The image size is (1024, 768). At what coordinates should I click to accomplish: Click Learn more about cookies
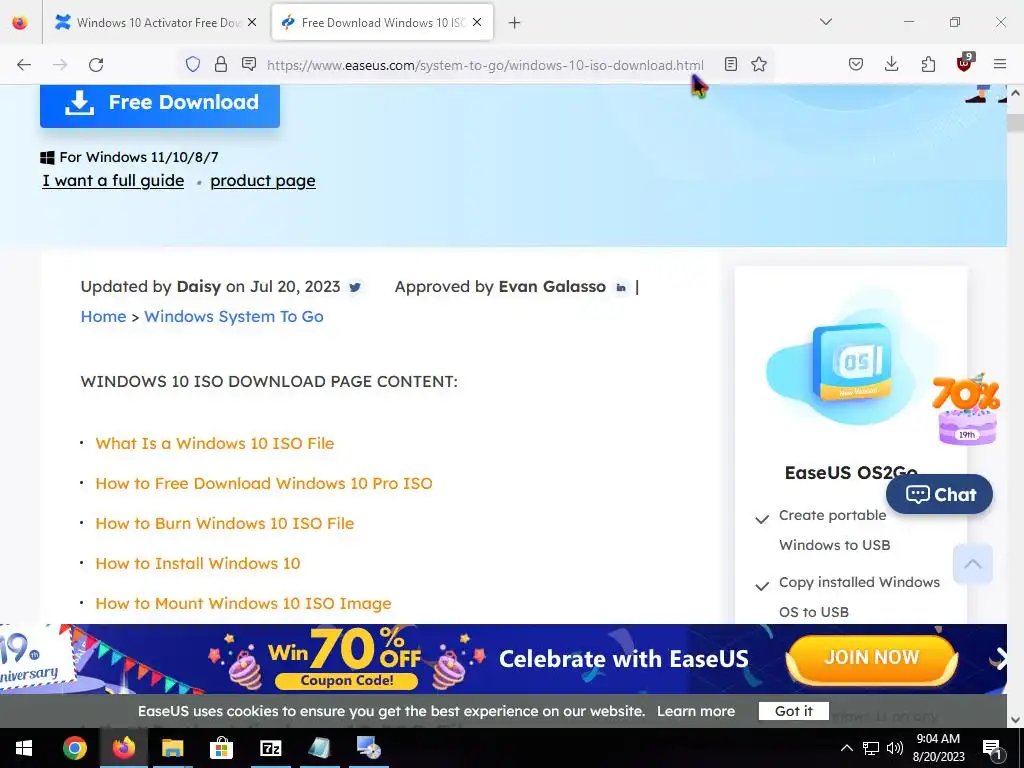click(x=696, y=711)
